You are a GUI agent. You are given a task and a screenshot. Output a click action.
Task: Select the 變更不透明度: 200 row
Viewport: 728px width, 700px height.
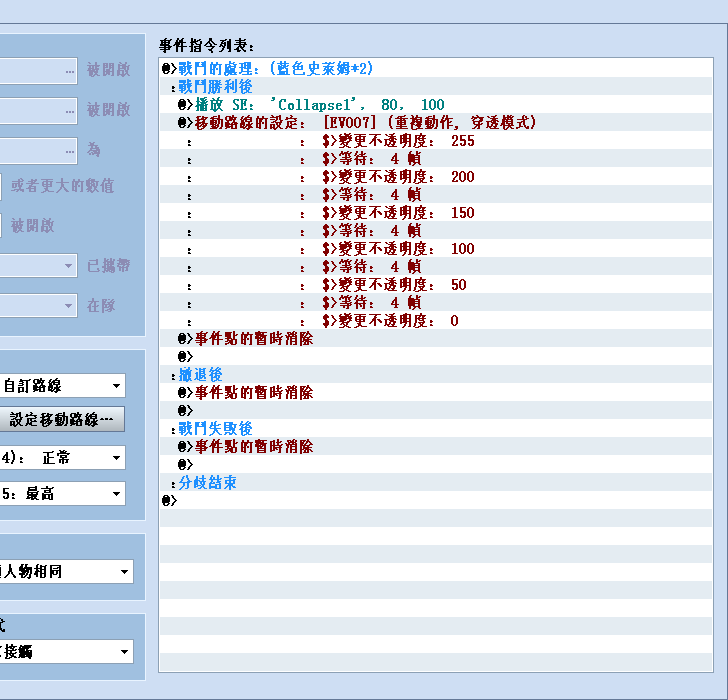coord(436,177)
